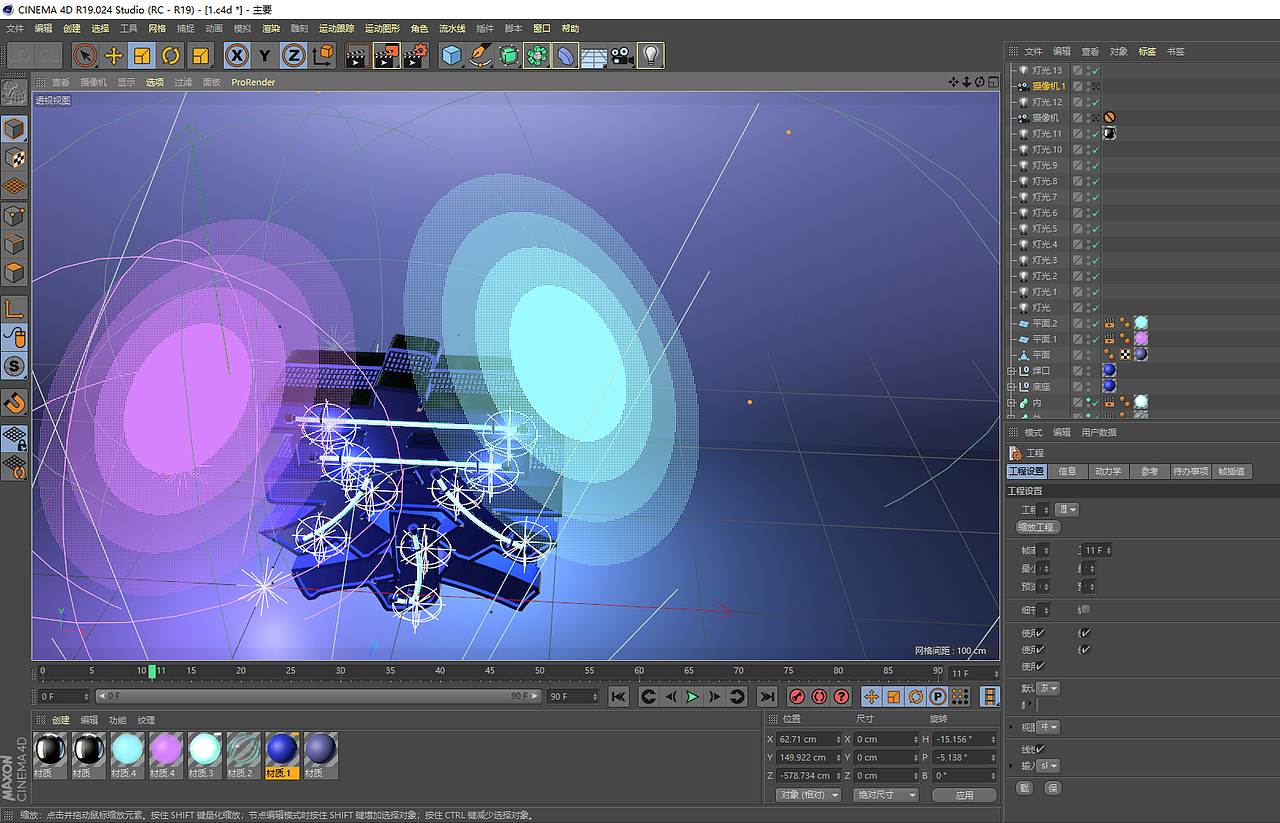Open the 默认 dropdown in project settings
The height and width of the screenshot is (823, 1280).
pos(1048,689)
